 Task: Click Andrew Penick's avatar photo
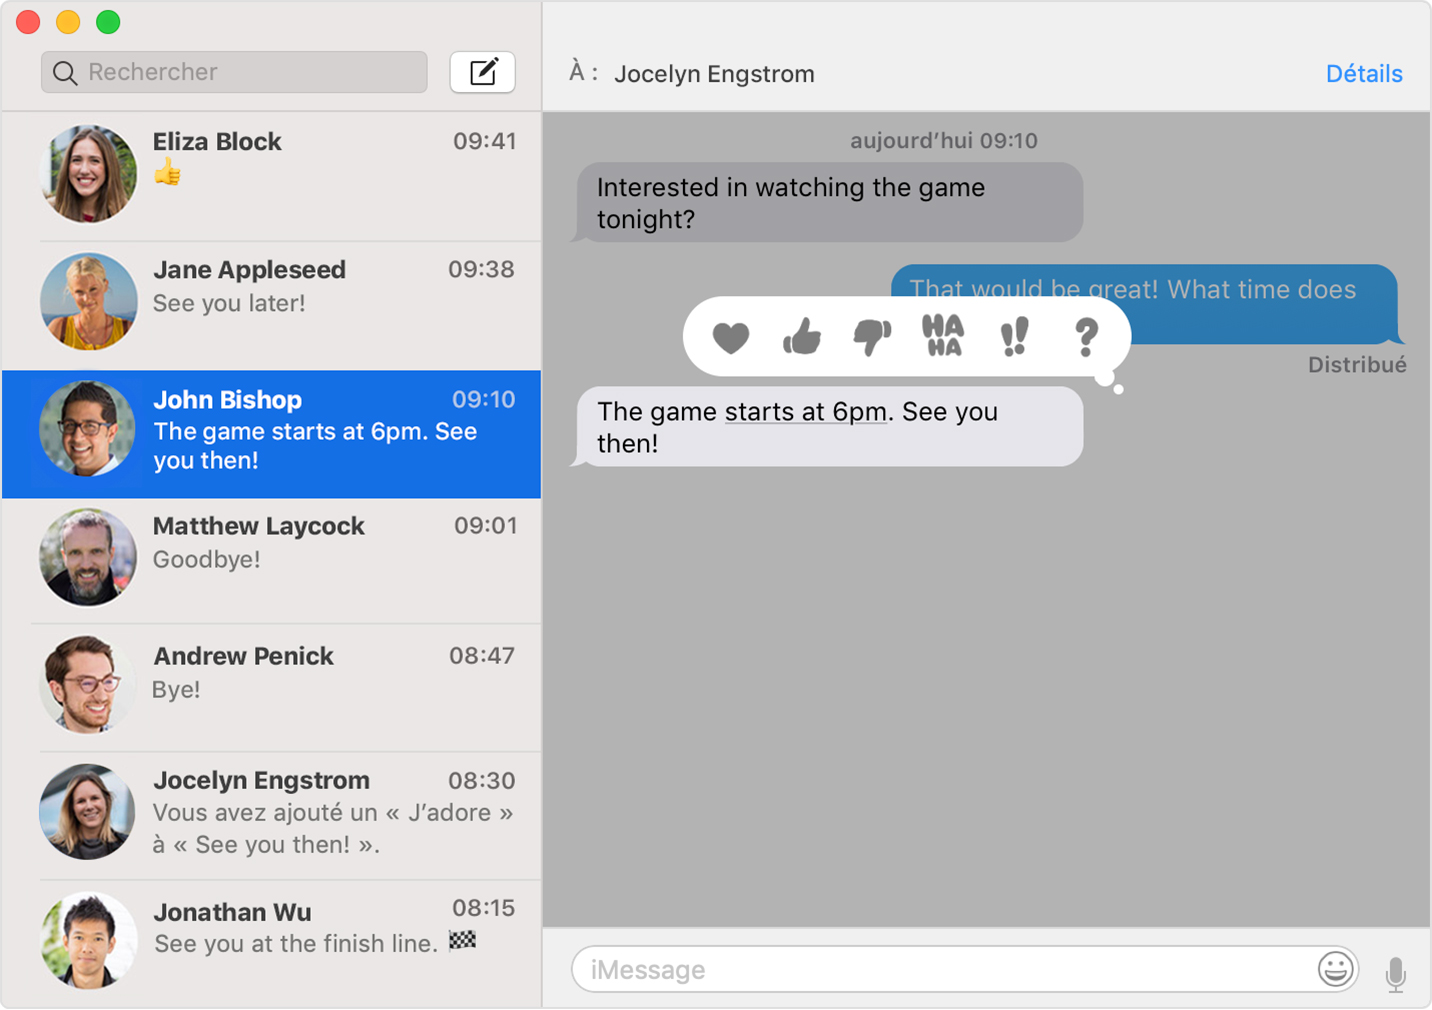(88, 685)
